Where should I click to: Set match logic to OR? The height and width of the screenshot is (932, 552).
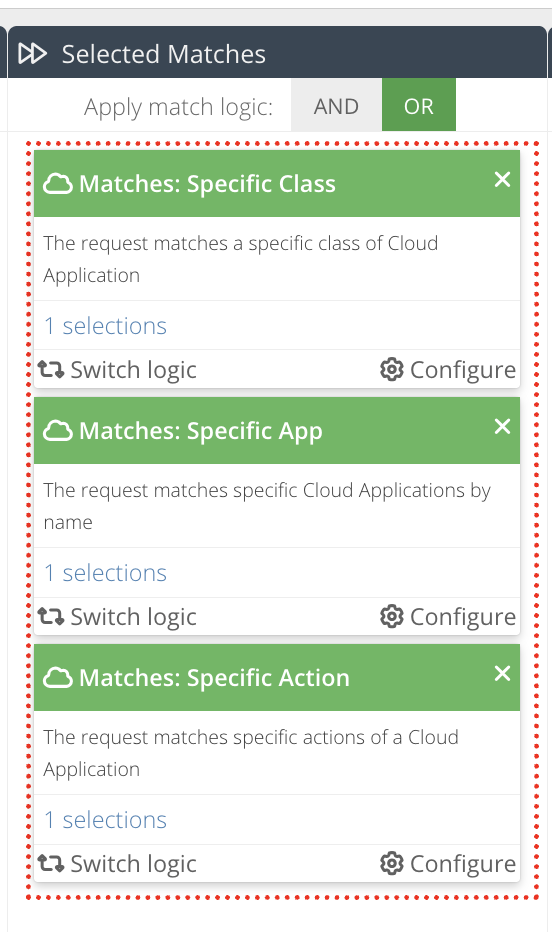point(418,105)
